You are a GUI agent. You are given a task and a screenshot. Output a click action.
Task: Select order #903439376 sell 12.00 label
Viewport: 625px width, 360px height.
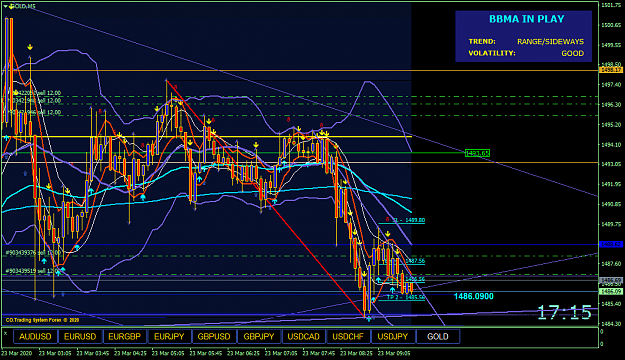tap(33, 253)
